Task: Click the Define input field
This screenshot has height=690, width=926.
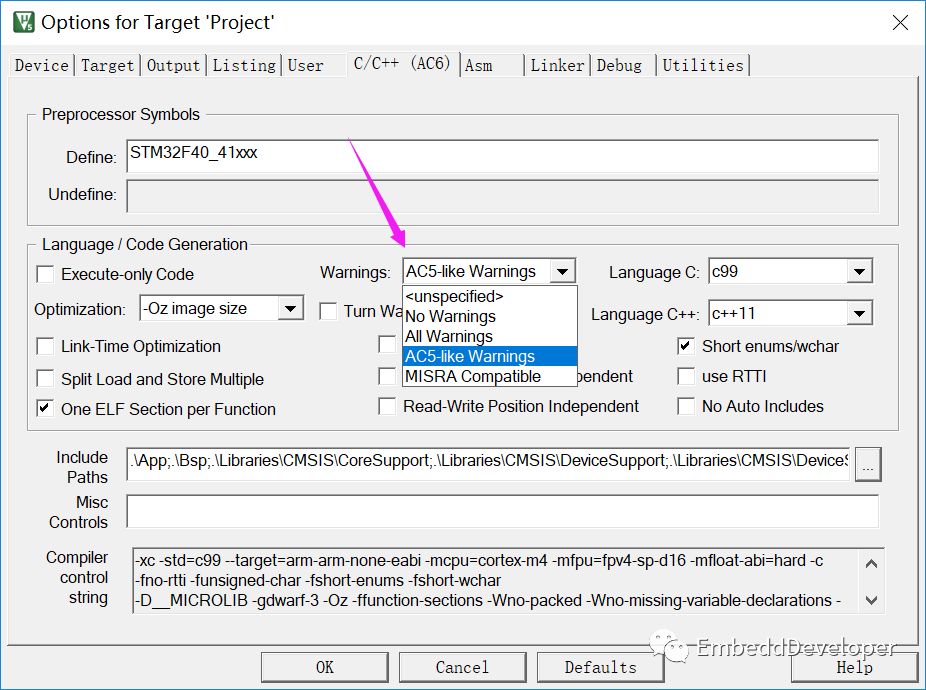Action: [502, 156]
